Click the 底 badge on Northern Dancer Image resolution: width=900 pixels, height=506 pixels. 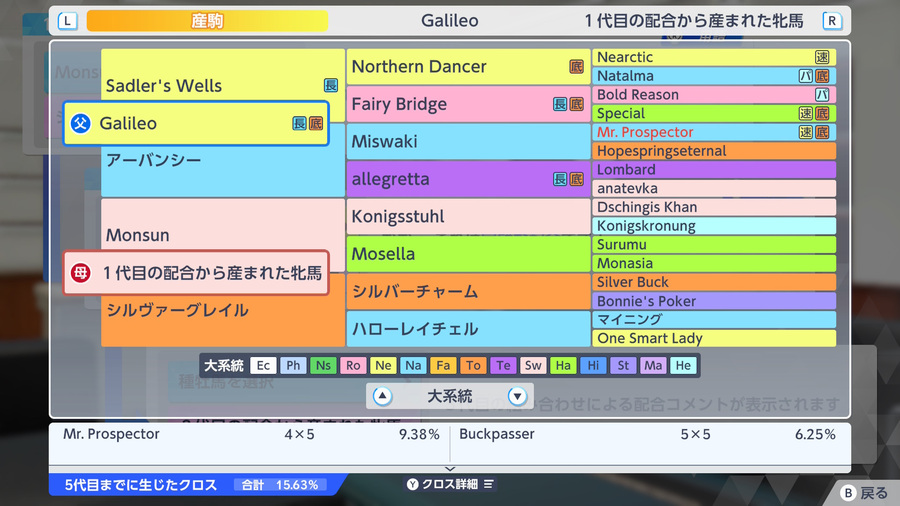[576, 67]
